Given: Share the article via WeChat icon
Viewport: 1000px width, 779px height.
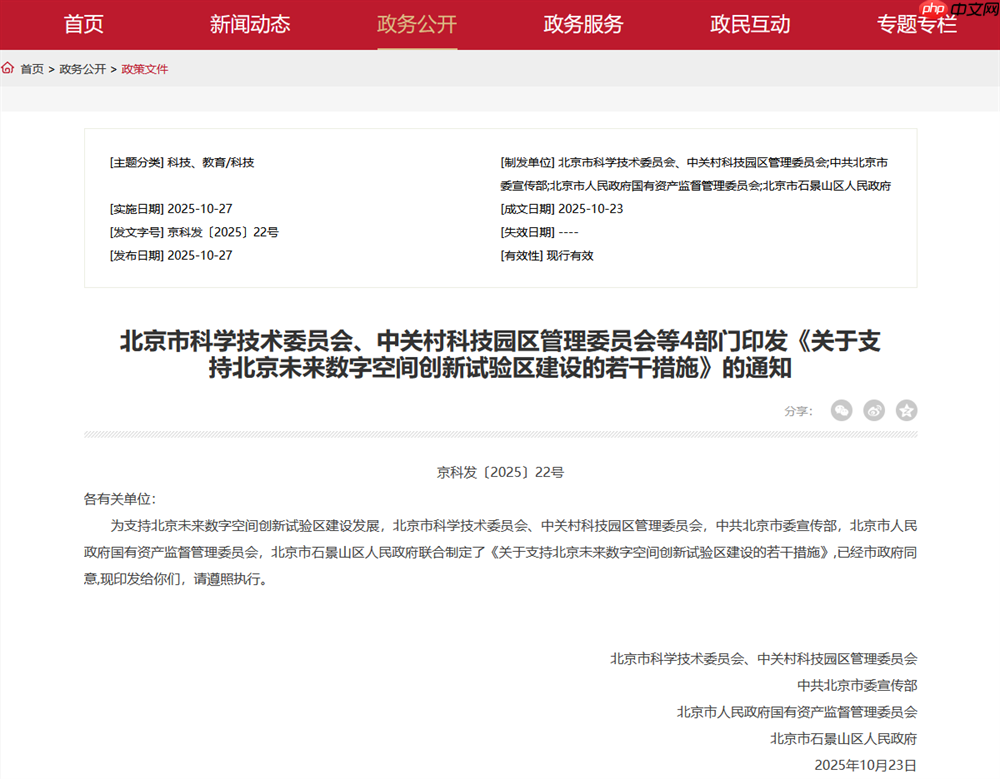Looking at the screenshot, I should pyautogui.click(x=841, y=410).
